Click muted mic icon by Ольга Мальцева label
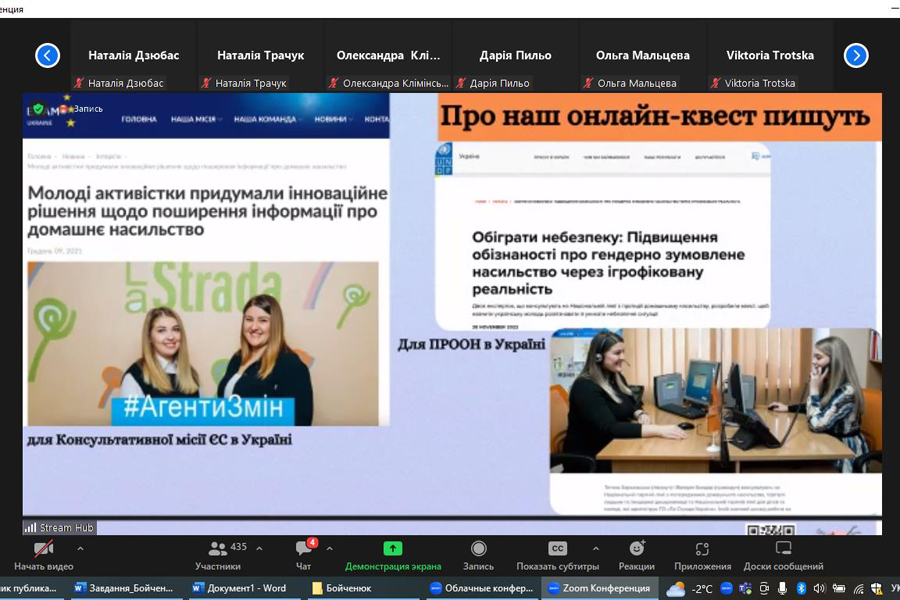This screenshot has width=900, height=600. [588, 83]
